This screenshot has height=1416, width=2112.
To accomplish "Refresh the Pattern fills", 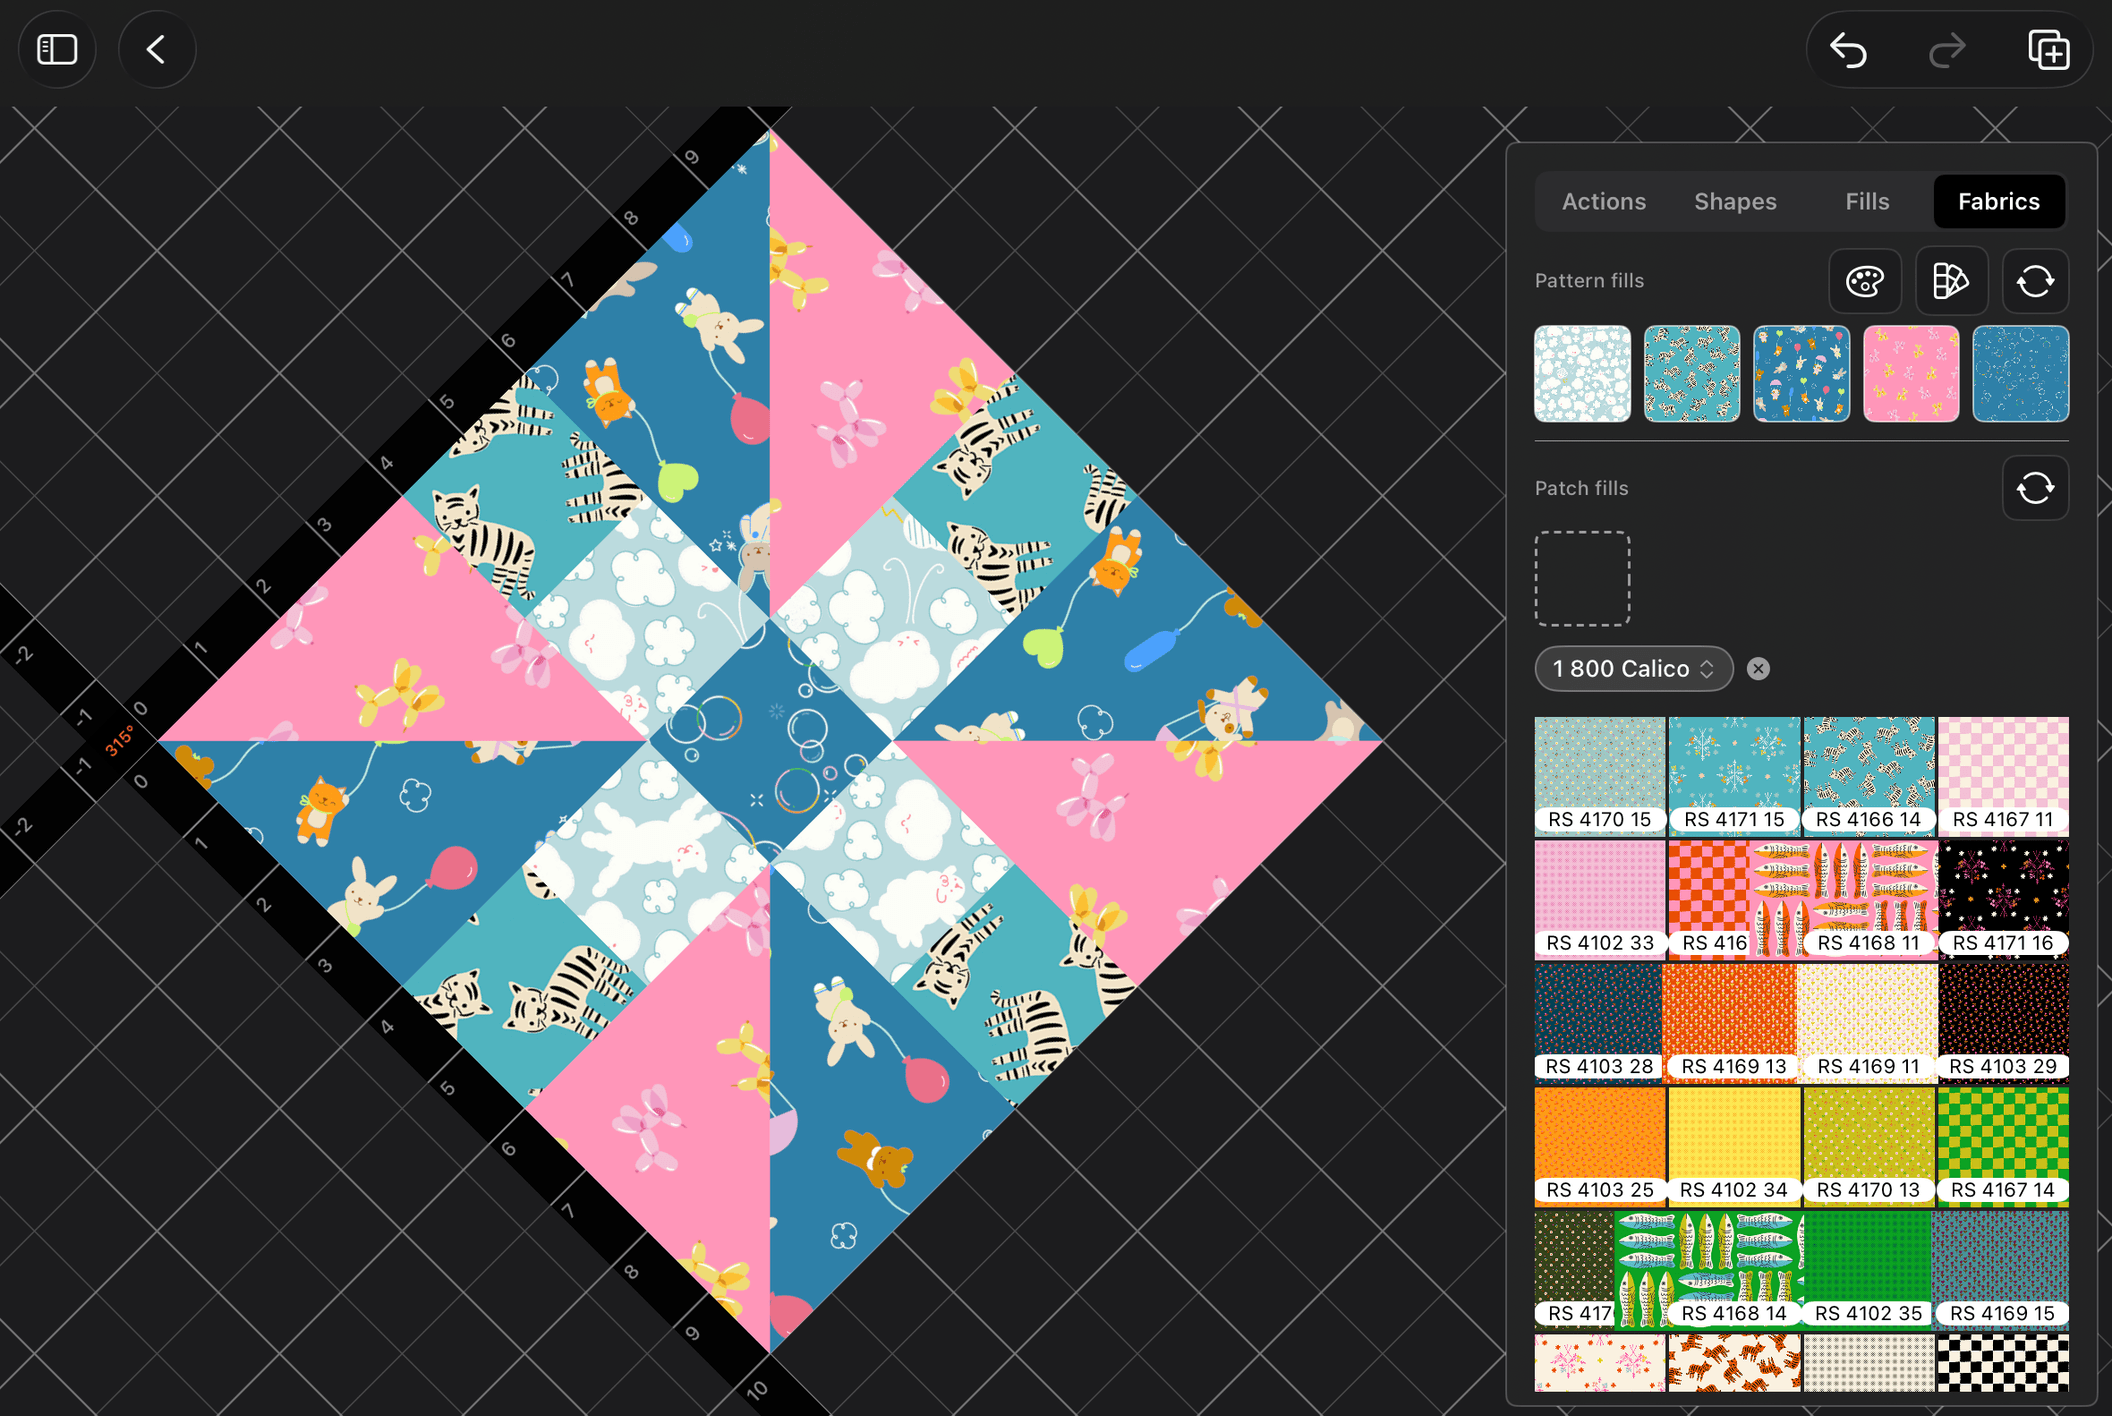I will [x=2035, y=281].
